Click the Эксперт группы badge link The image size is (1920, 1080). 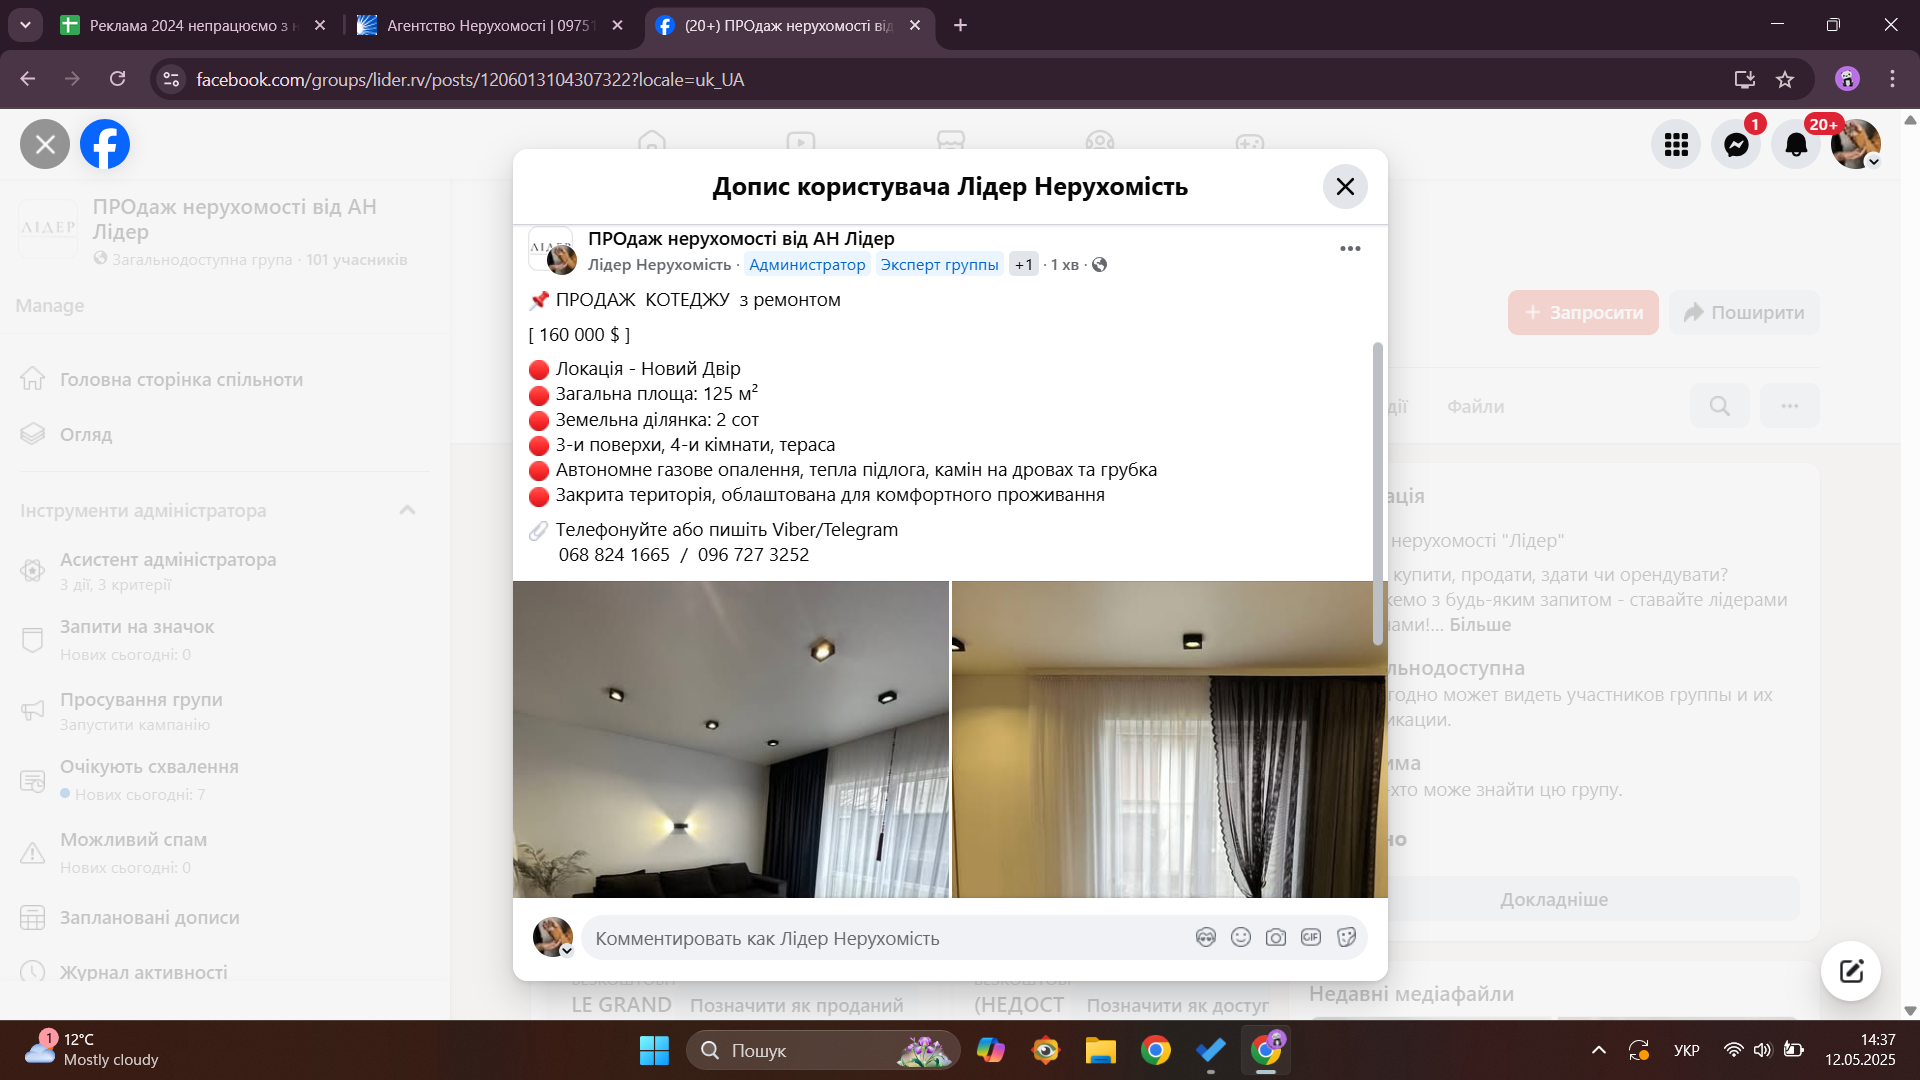[x=939, y=265]
